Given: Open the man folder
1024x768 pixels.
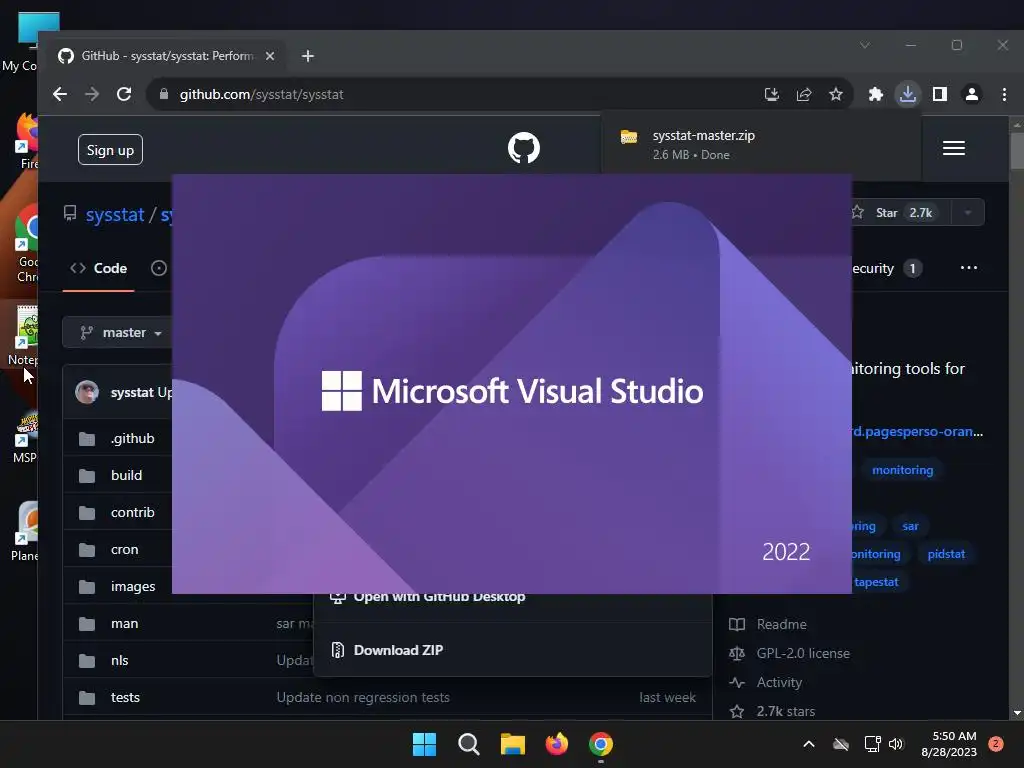Looking at the screenshot, I should pos(125,624).
